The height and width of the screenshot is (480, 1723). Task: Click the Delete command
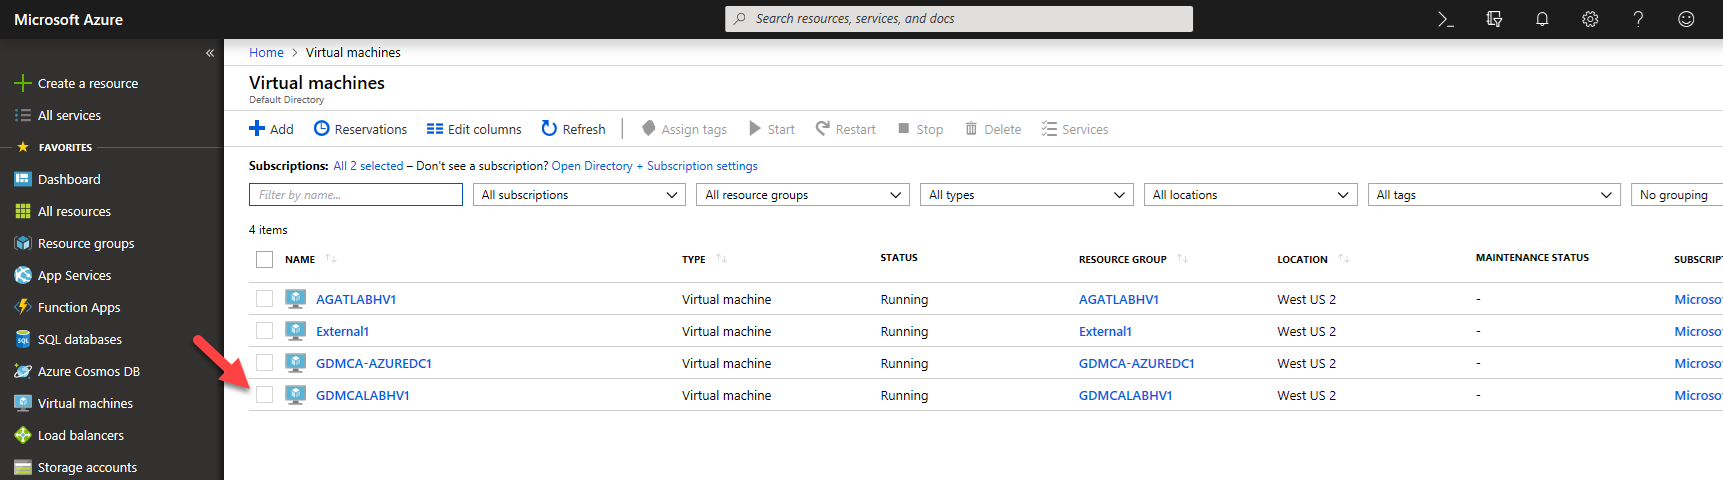[x=993, y=129]
